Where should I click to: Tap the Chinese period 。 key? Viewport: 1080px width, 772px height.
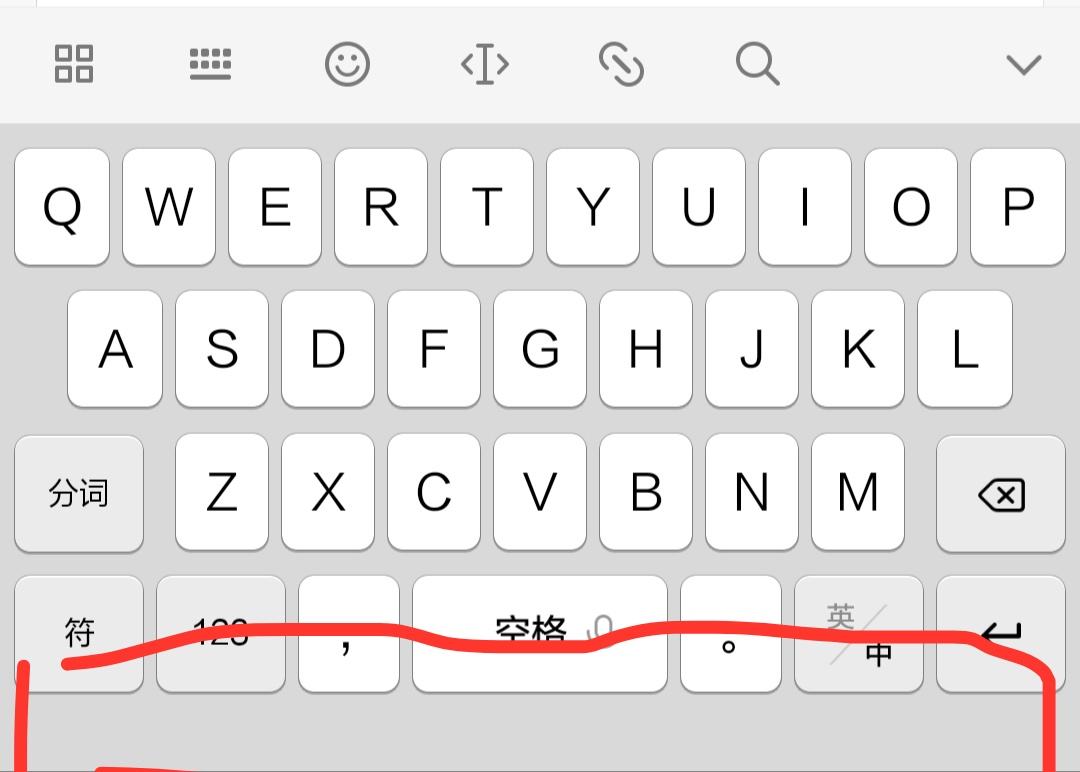point(731,634)
